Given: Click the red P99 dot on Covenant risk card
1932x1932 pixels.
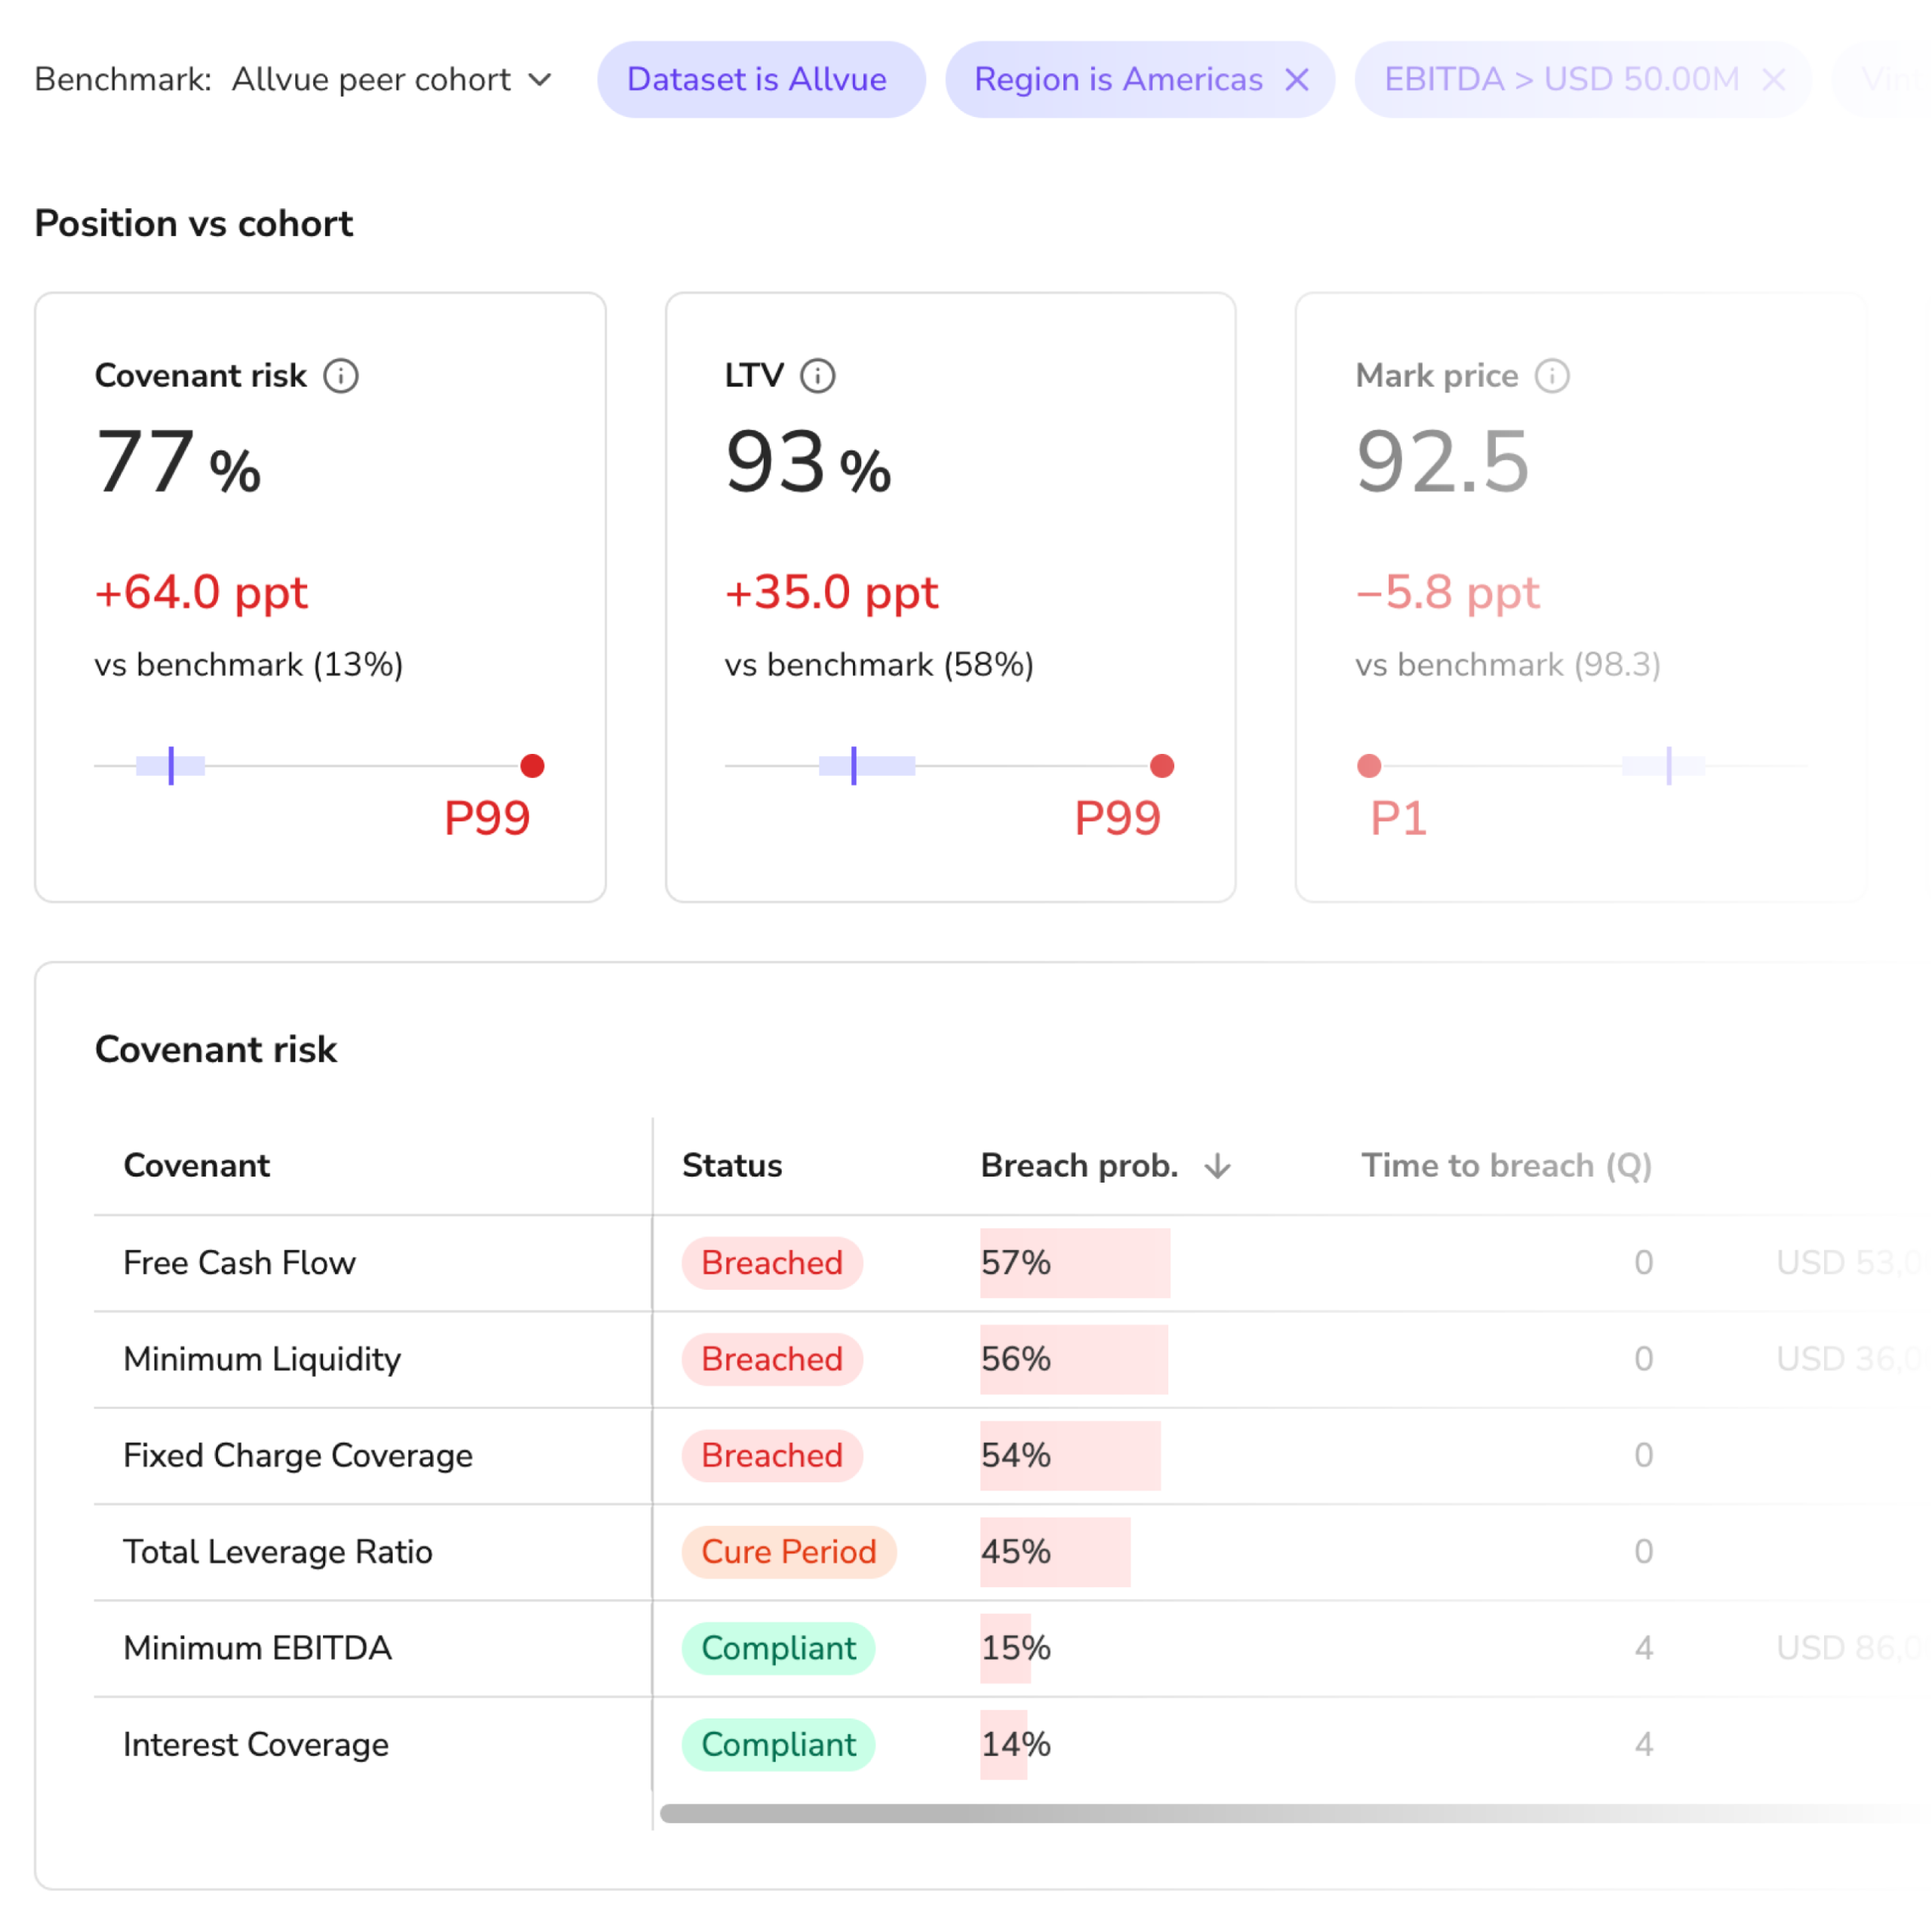Looking at the screenshot, I should tap(532, 766).
